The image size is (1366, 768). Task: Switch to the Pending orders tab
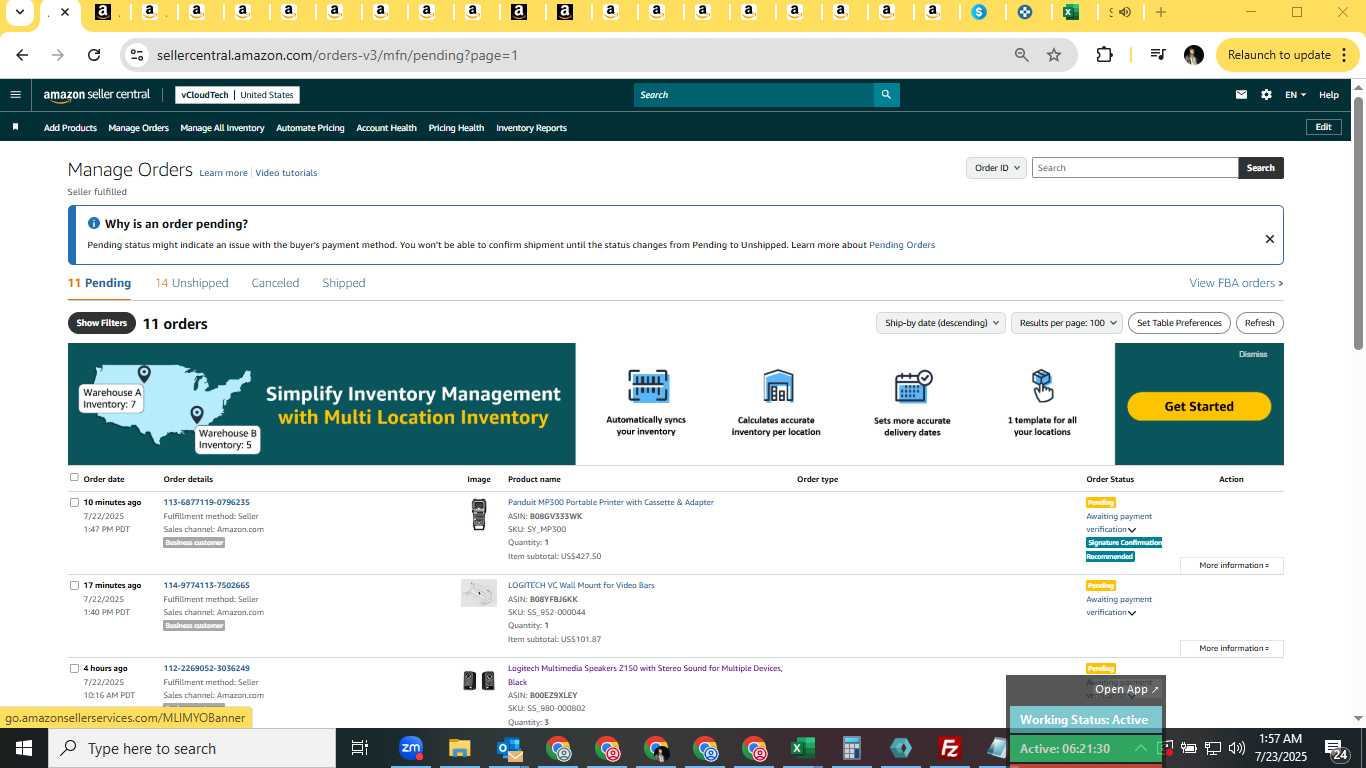[99, 283]
